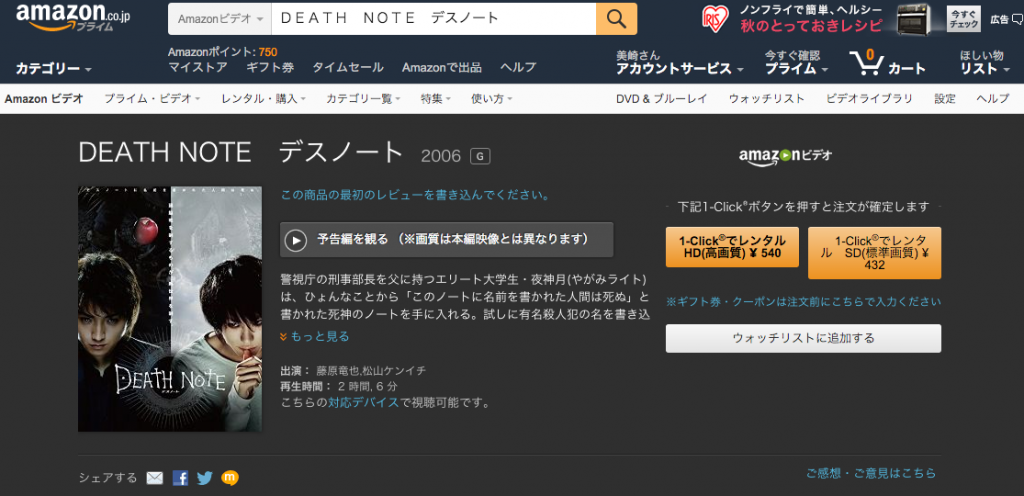This screenshot has height=496, width=1024.
Task: Share by email envelope icon
Action: point(155,478)
